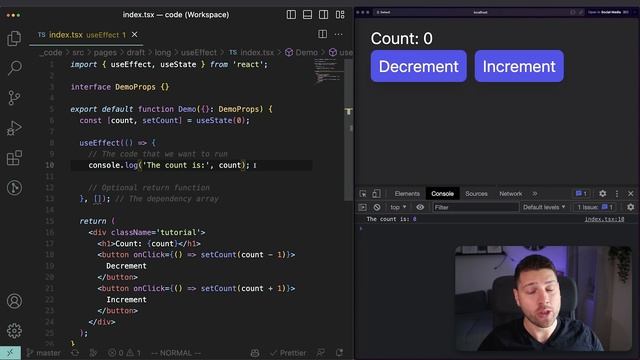Close the DevTools panel
Image resolution: width=640 pixels, height=360 pixels.
[631, 193]
